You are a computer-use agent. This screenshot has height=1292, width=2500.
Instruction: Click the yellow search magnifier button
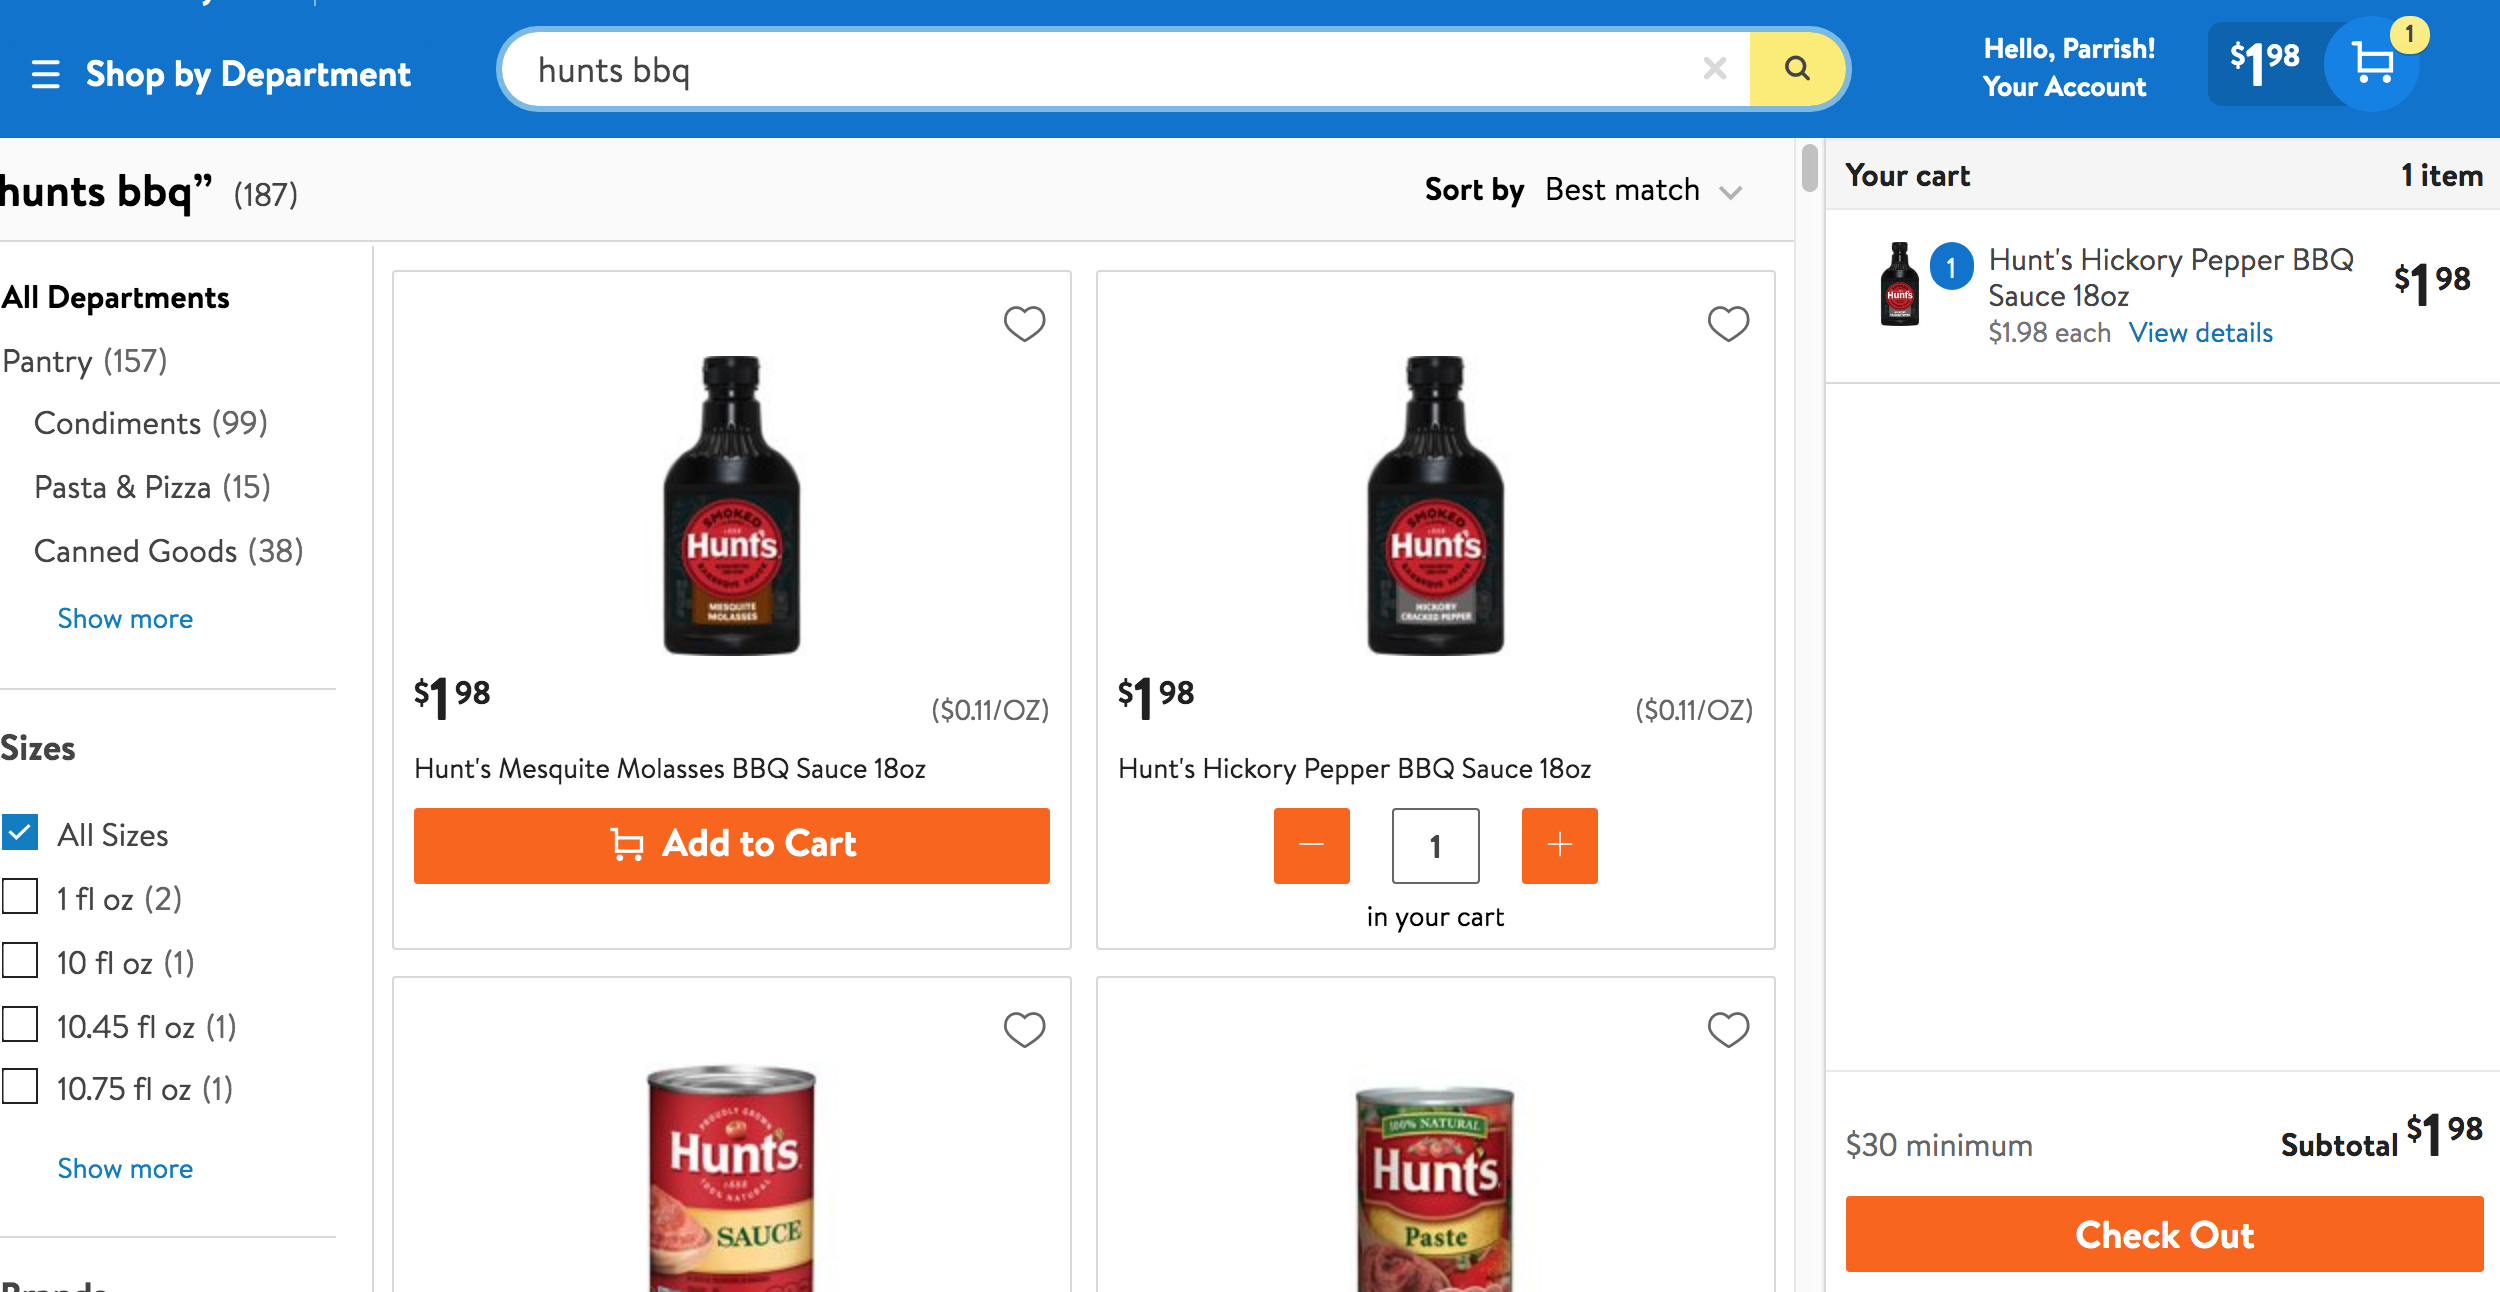point(1796,69)
